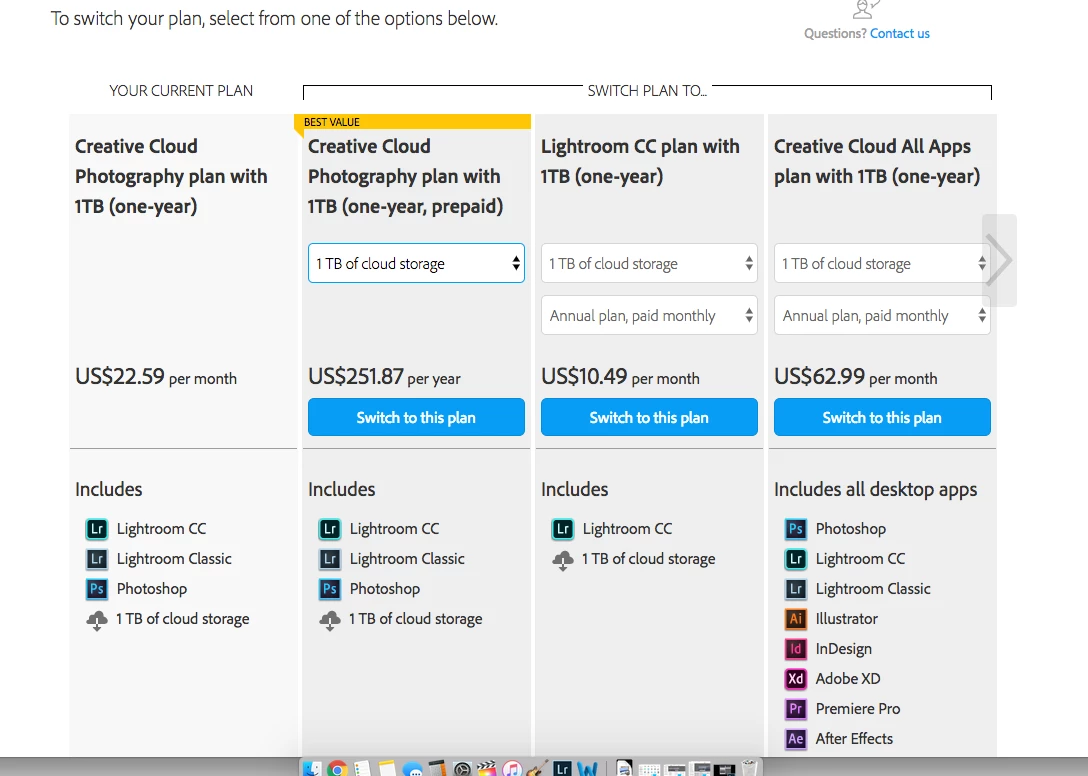The width and height of the screenshot is (1088, 776).
Task: Click 'Includes all desktop apps' heading
Action: [x=876, y=489]
